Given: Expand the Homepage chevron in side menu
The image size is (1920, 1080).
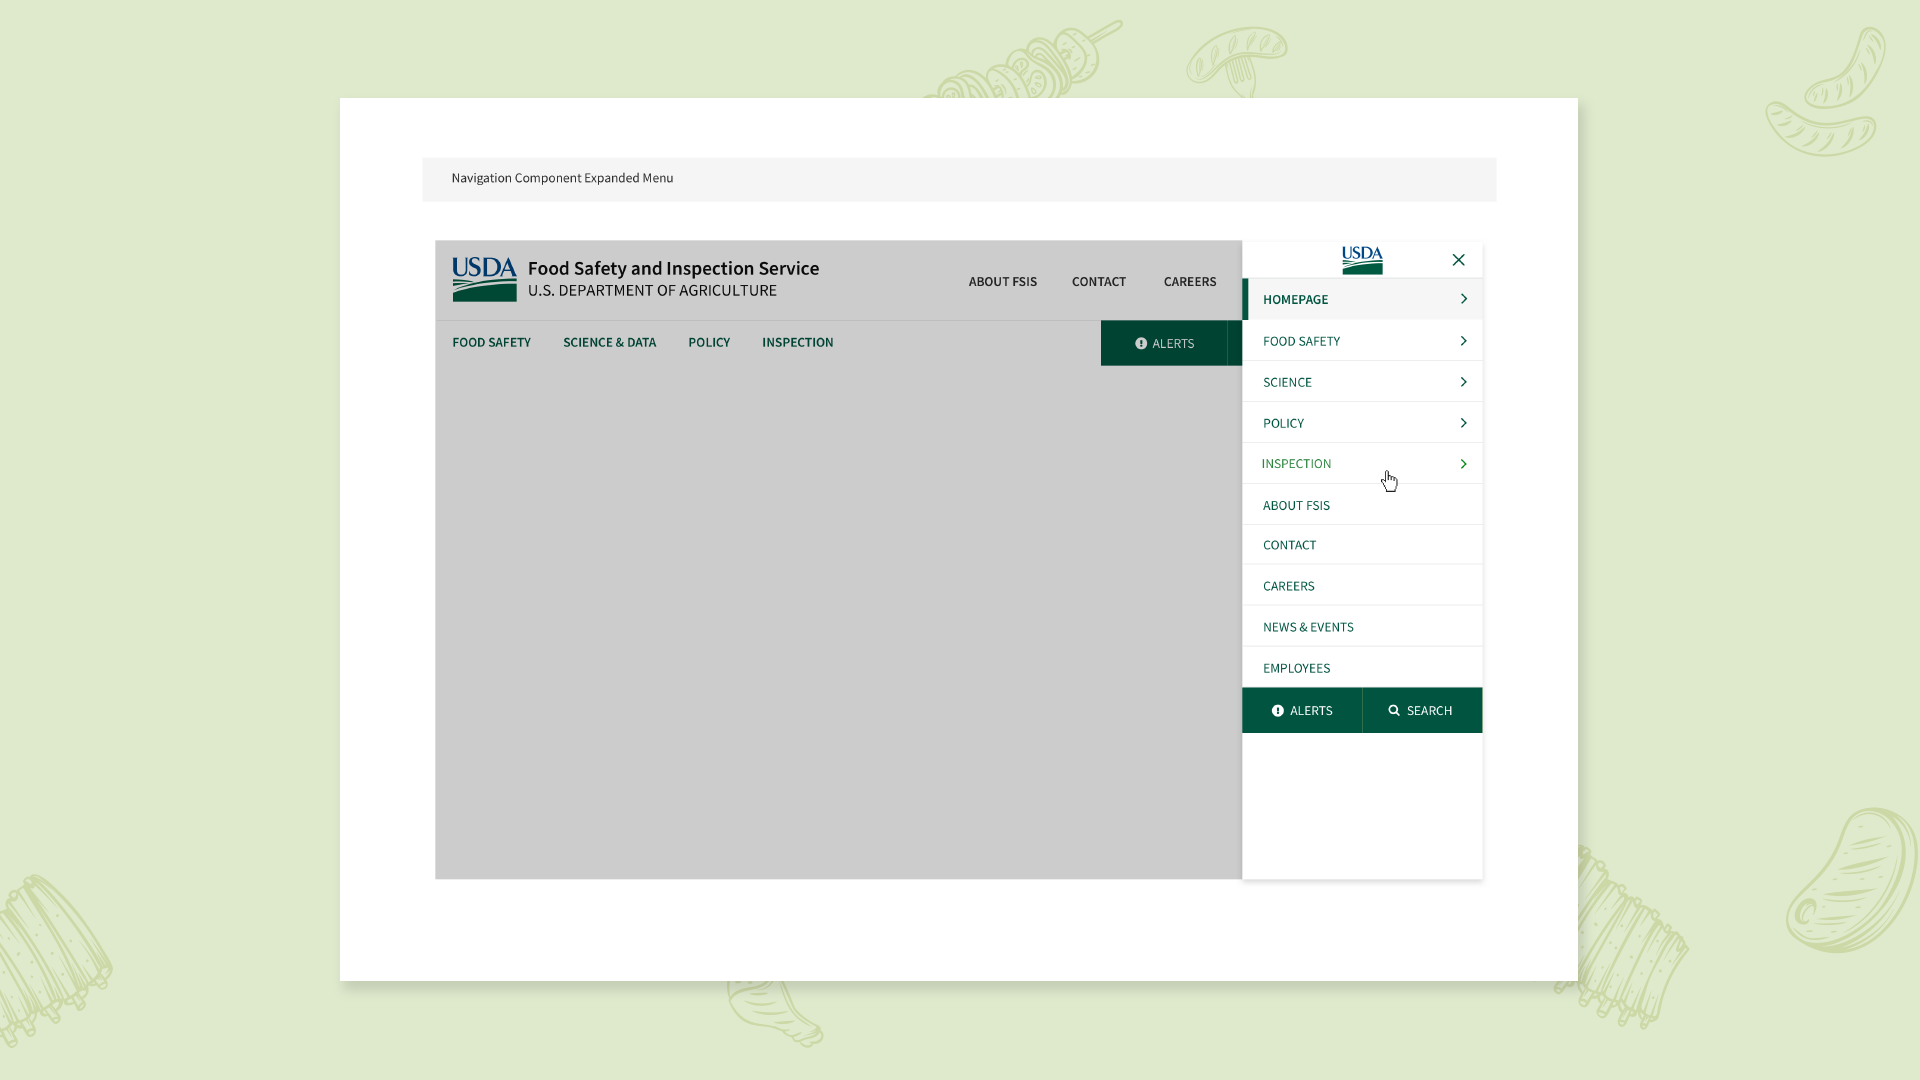Looking at the screenshot, I should click(1463, 299).
